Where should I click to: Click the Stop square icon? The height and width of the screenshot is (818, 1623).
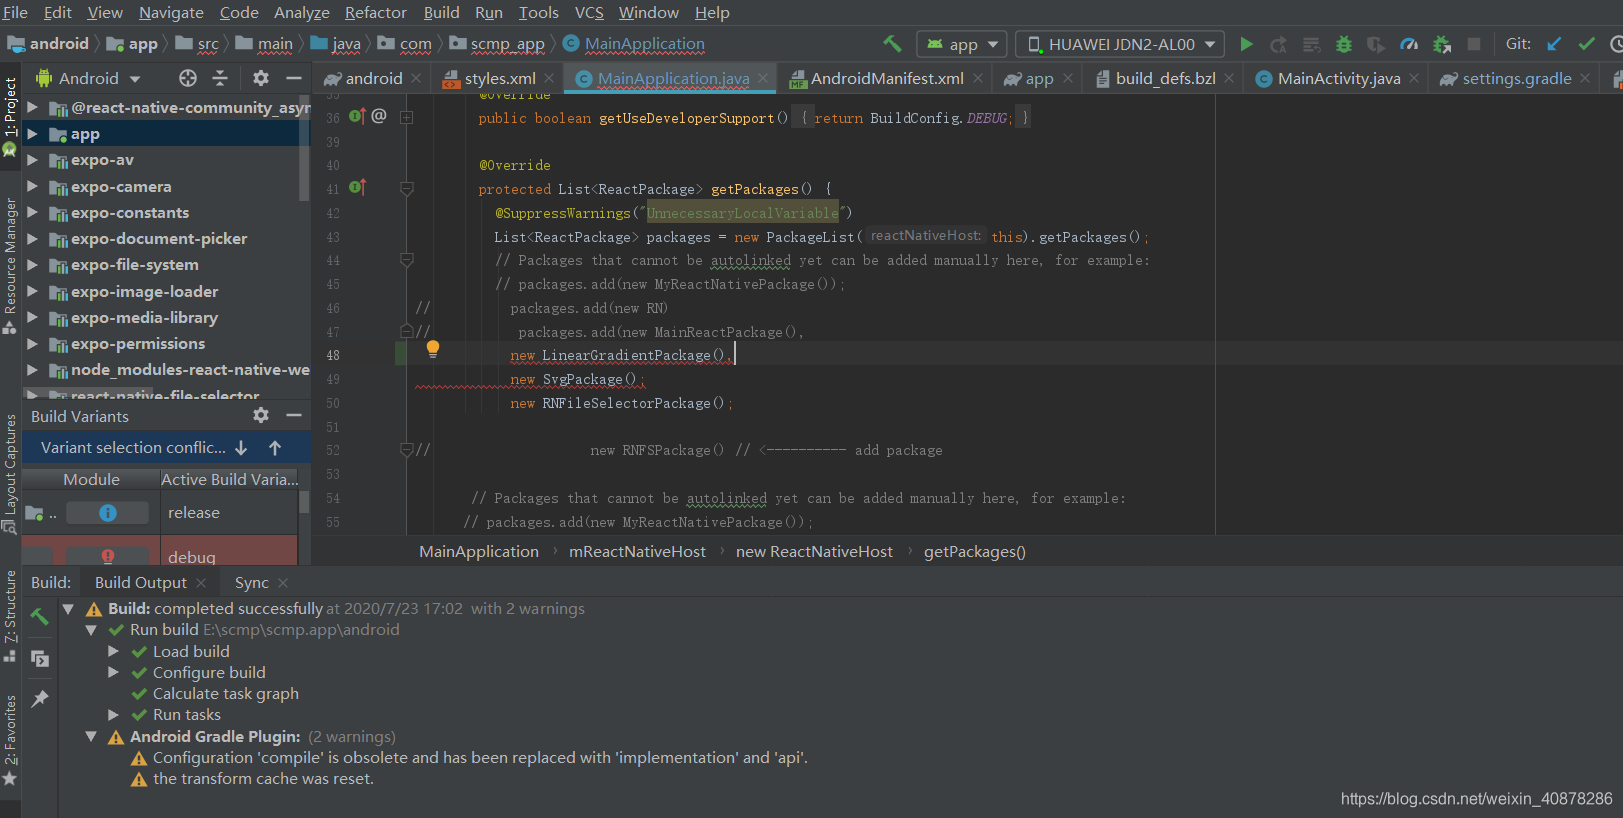(x=1474, y=44)
